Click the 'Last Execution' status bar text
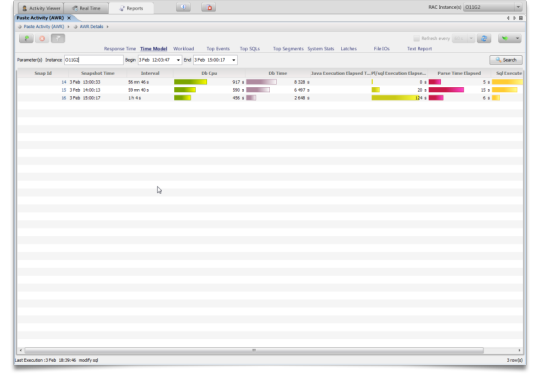The height and width of the screenshot is (381, 540). 56,360
